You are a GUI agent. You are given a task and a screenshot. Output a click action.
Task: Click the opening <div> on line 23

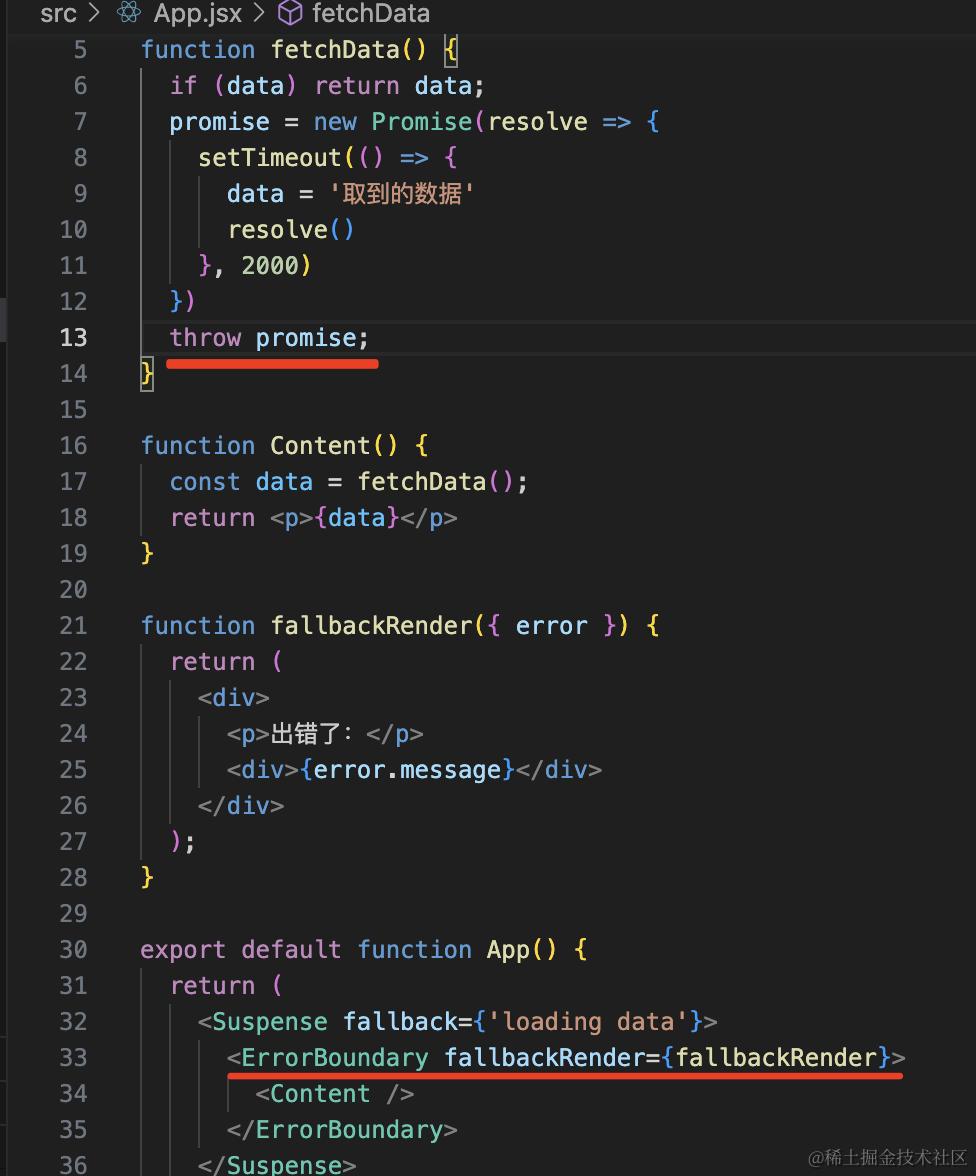point(233,698)
